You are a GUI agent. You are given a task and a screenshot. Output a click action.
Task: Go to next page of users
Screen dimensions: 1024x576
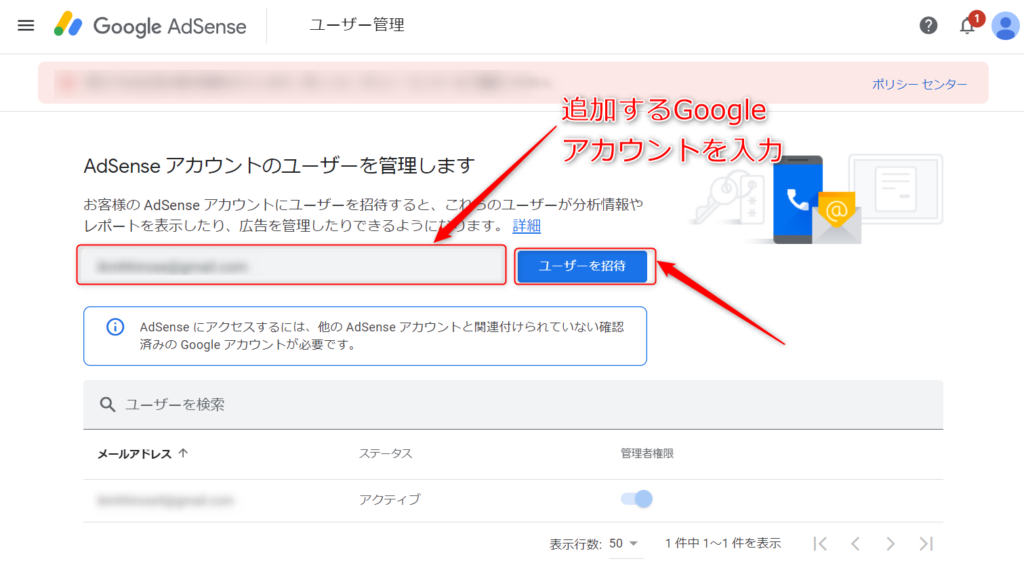[890, 543]
